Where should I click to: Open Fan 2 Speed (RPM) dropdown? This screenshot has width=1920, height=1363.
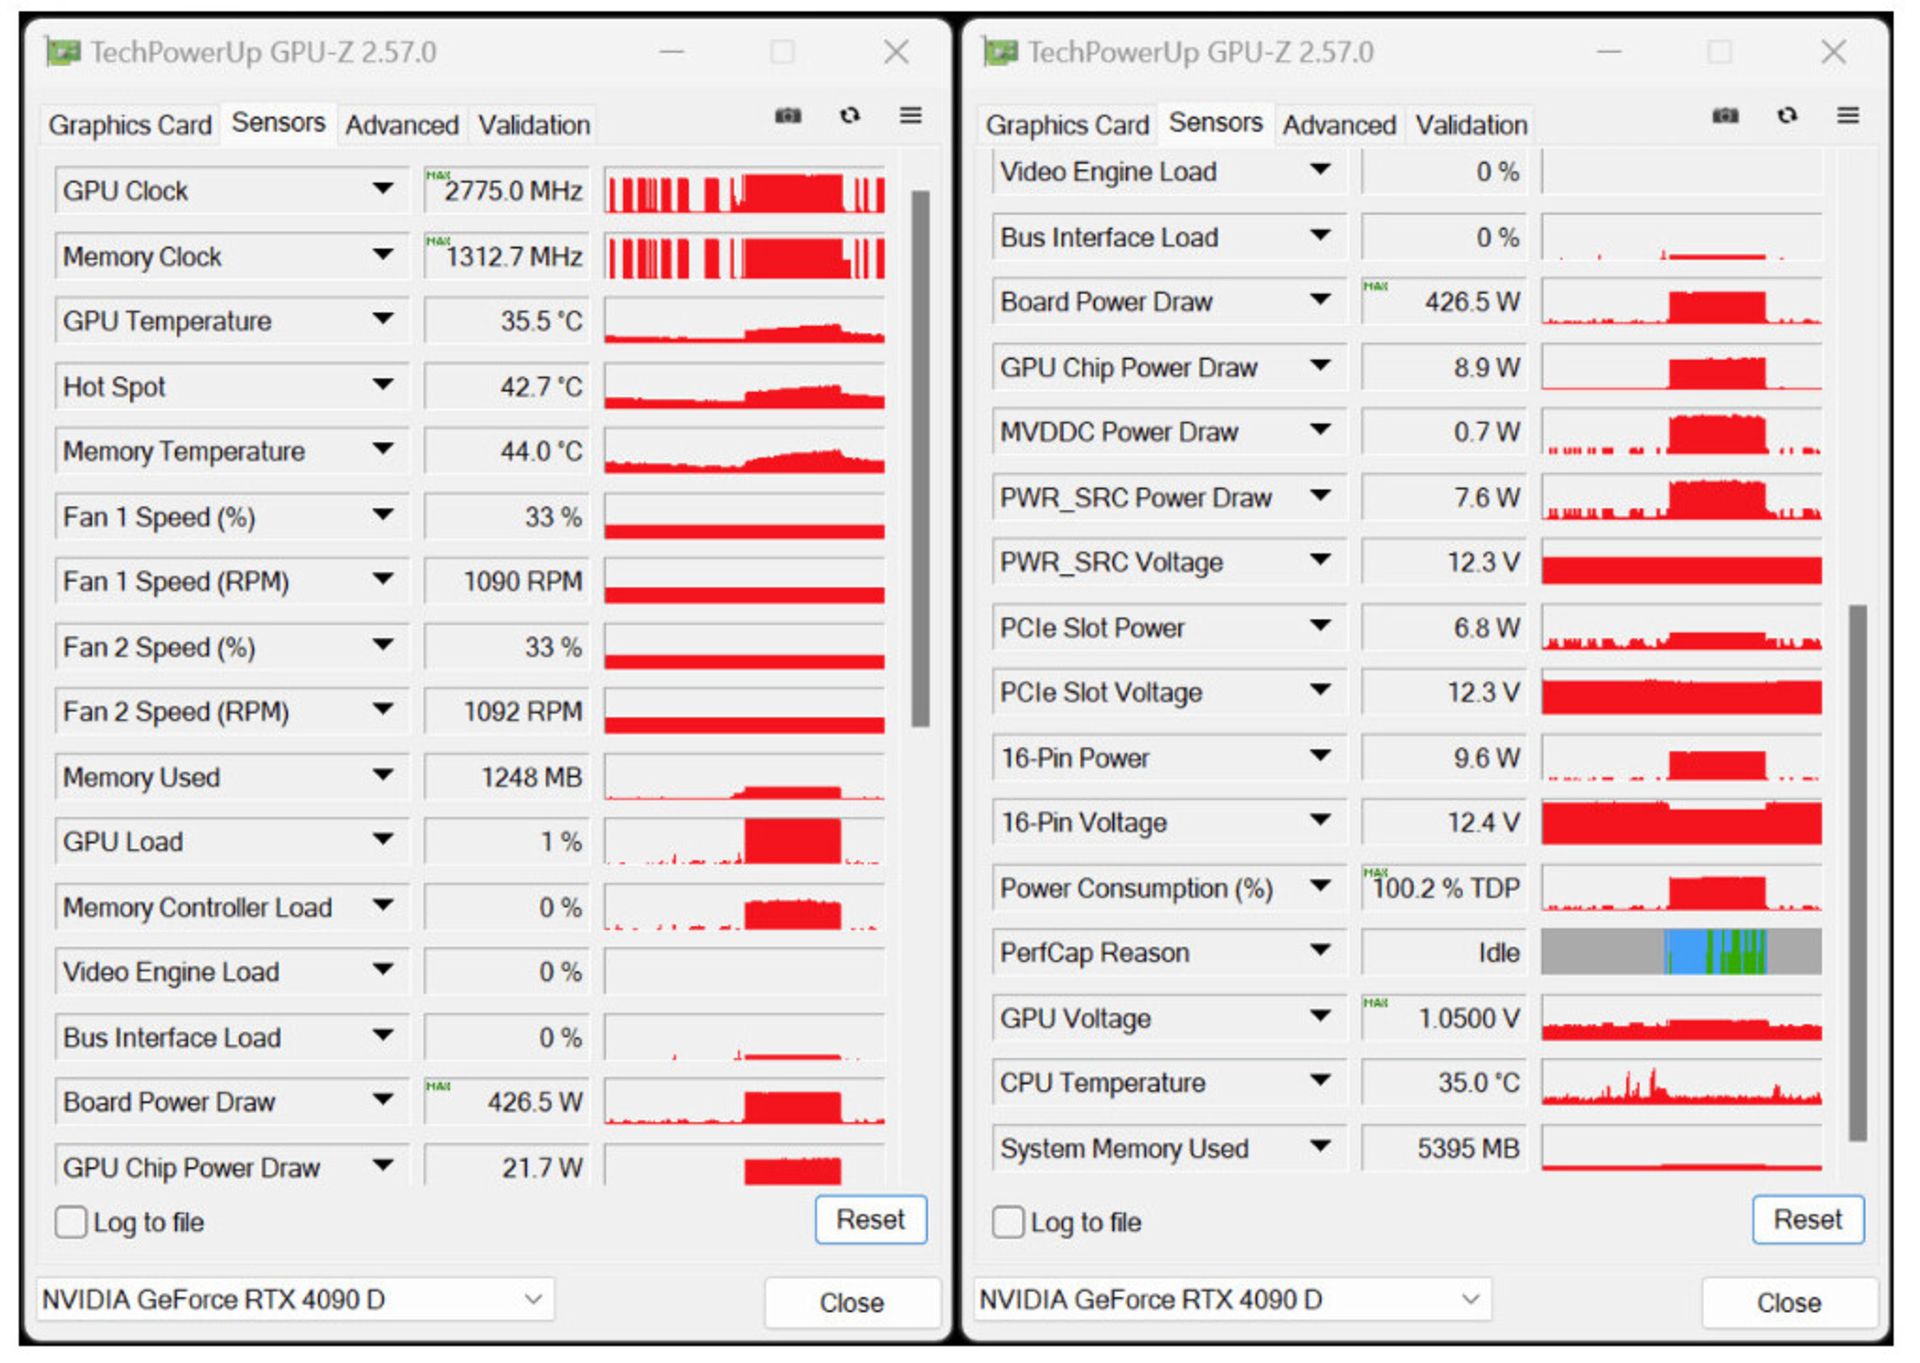pyautogui.click(x=383, y=710)
